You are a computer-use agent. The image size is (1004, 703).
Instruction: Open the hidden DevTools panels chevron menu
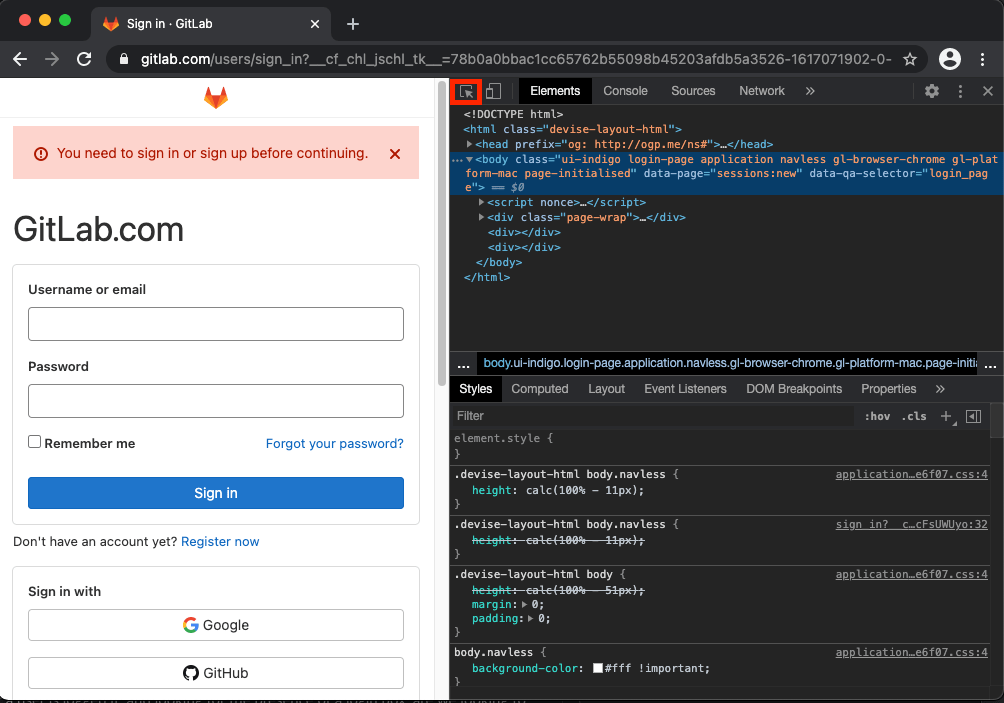coord(810,90)
